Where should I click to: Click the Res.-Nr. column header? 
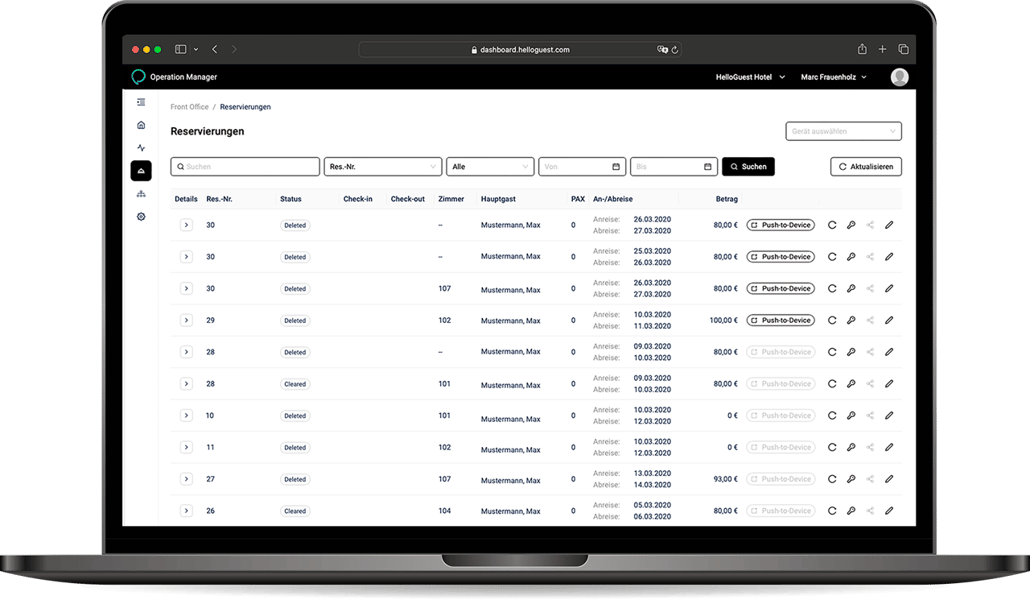(x=219, y=199)
